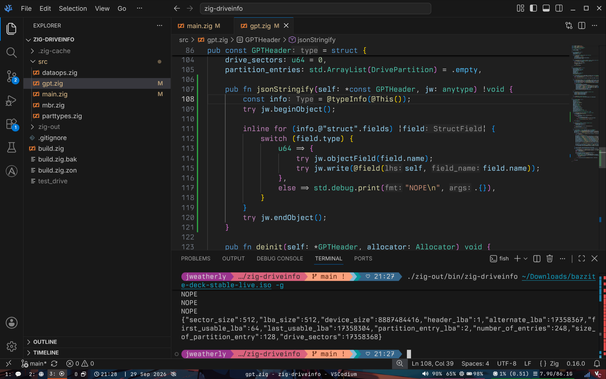Image resolution: width=606 pixels, height=379 pixels.
Task: Go back with the navigation arrow
Action: point(177,8)
